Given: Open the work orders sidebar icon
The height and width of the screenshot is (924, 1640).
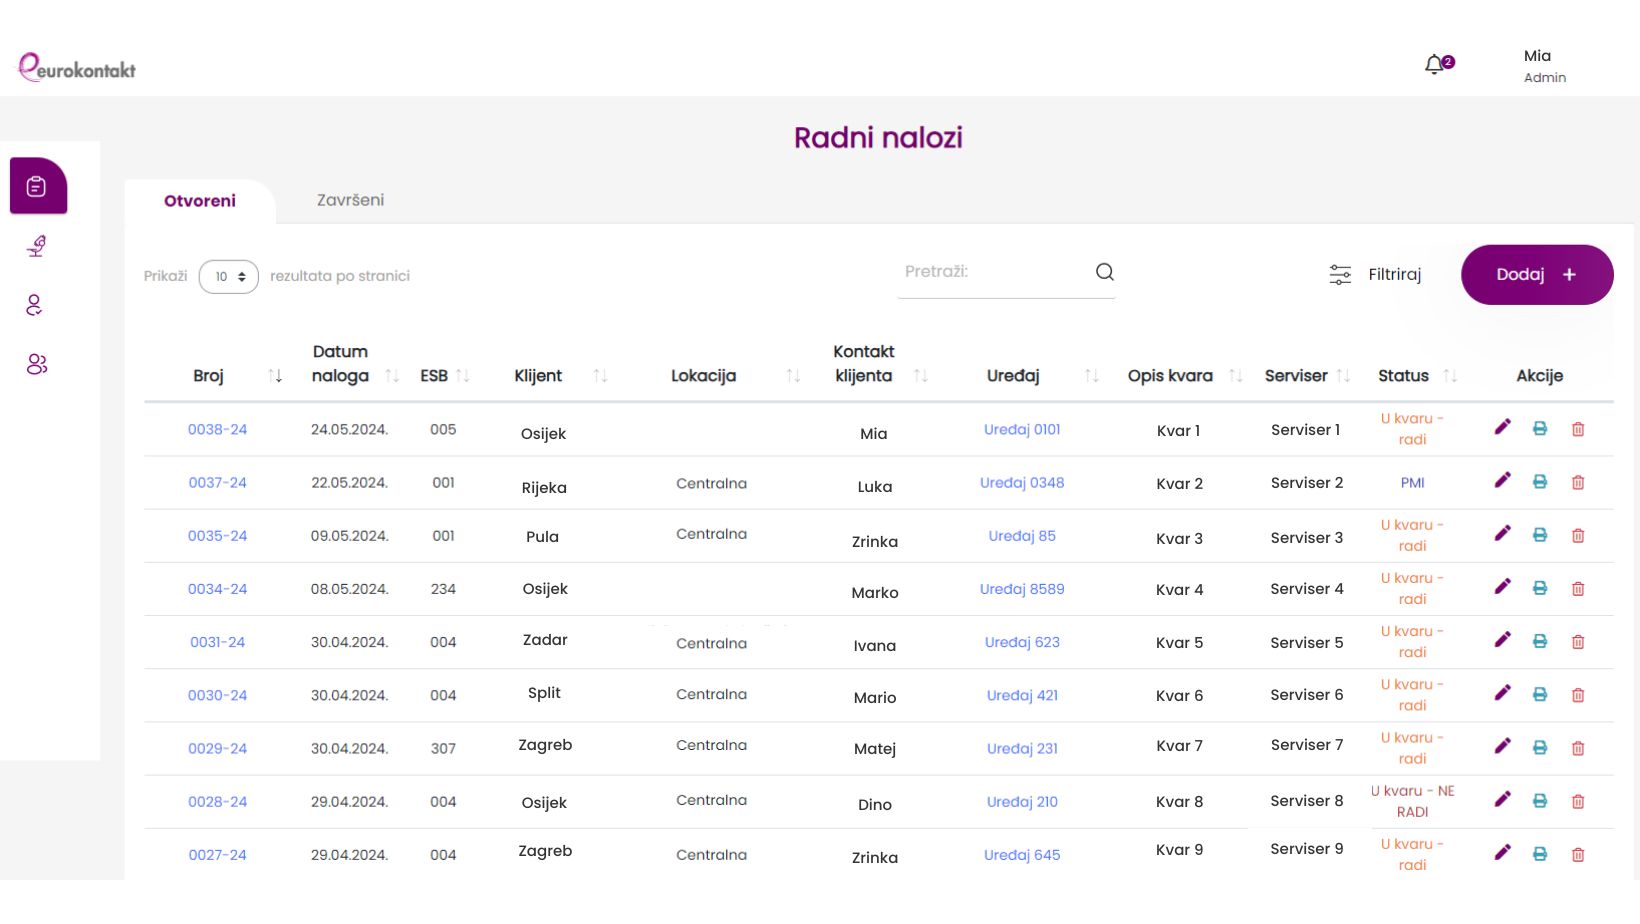Looking at the screenshot, I should [x=38, y=186].
